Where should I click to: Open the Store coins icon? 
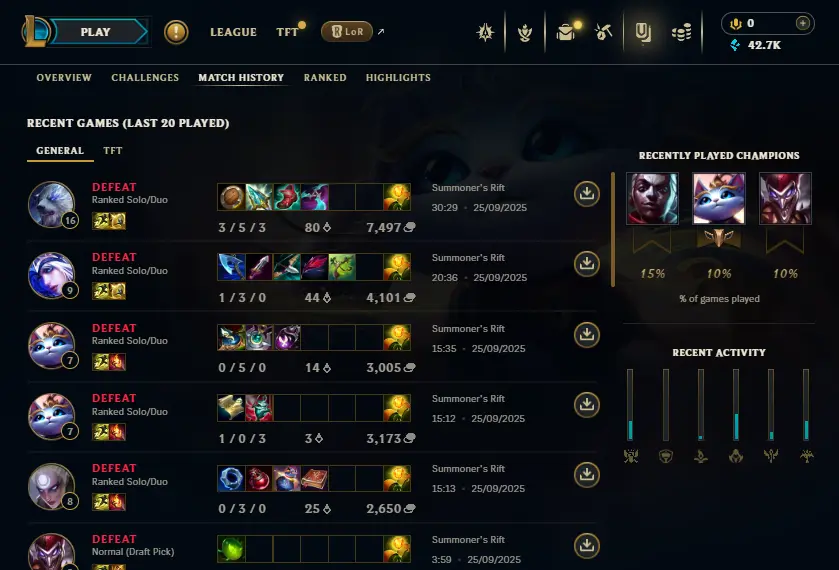(681, 32)
